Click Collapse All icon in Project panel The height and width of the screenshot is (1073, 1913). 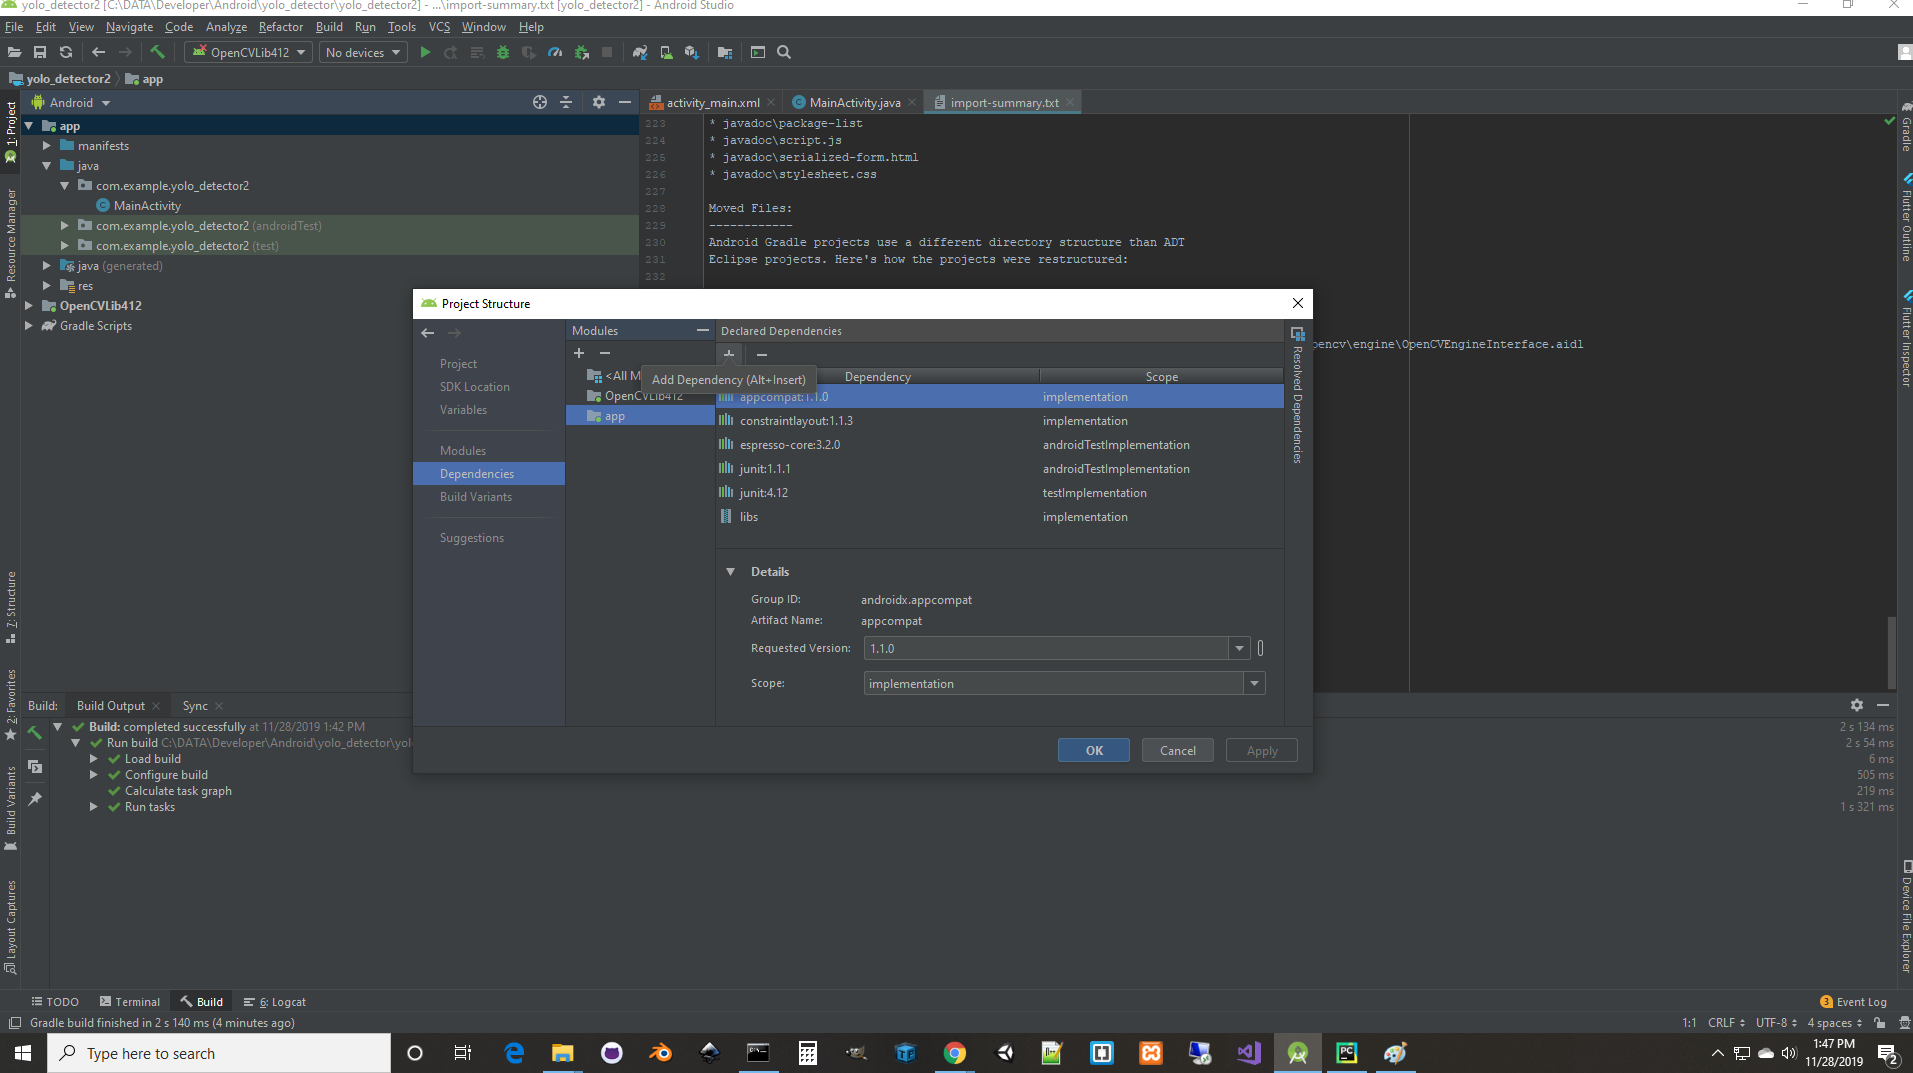pyautogui.click(x=566, y=102)
